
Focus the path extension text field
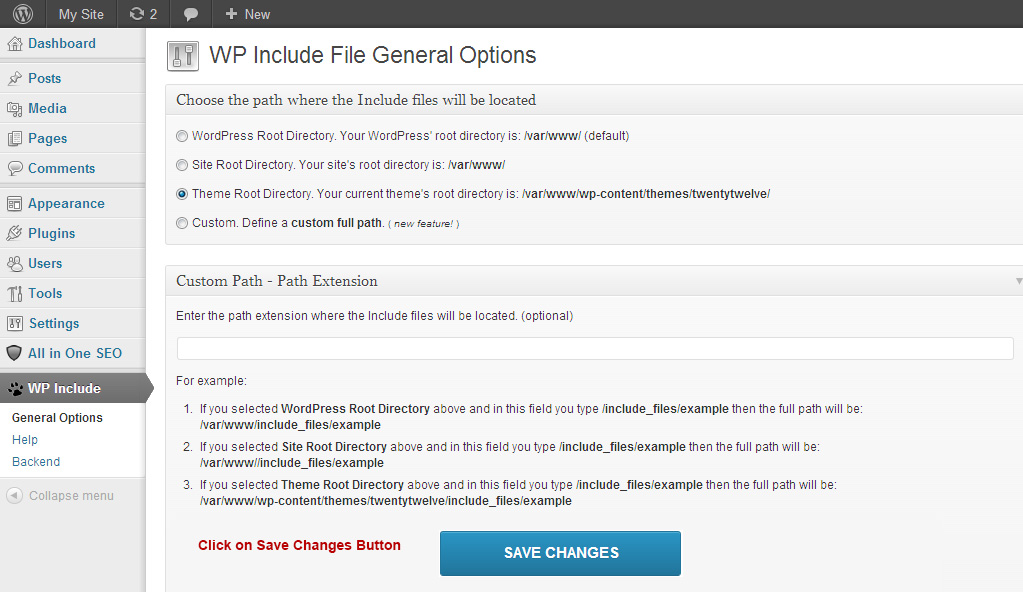[595, 348]
